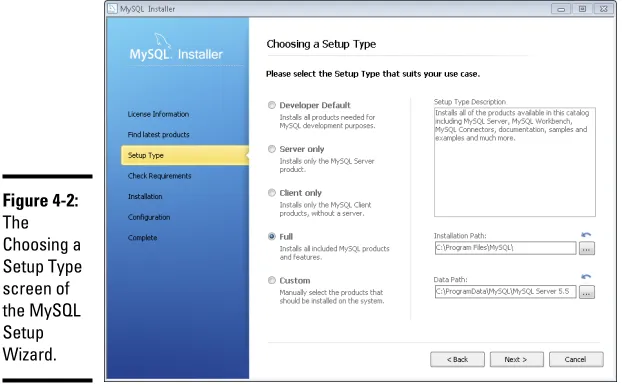Maximize the MySQL Installer window
Image resolution: width=622 pixels, height=388 pixels.
pyautogui.click(x=582, y=9)
